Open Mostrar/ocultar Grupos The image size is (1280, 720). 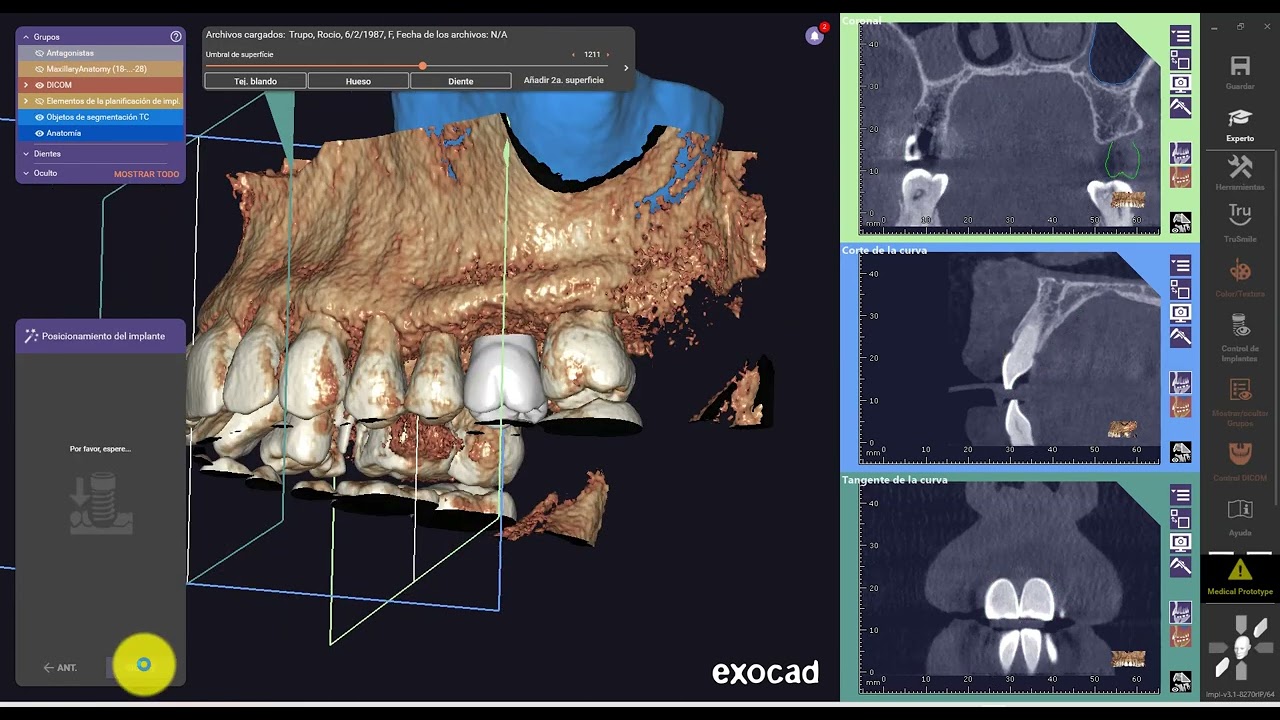[1240, 391]
